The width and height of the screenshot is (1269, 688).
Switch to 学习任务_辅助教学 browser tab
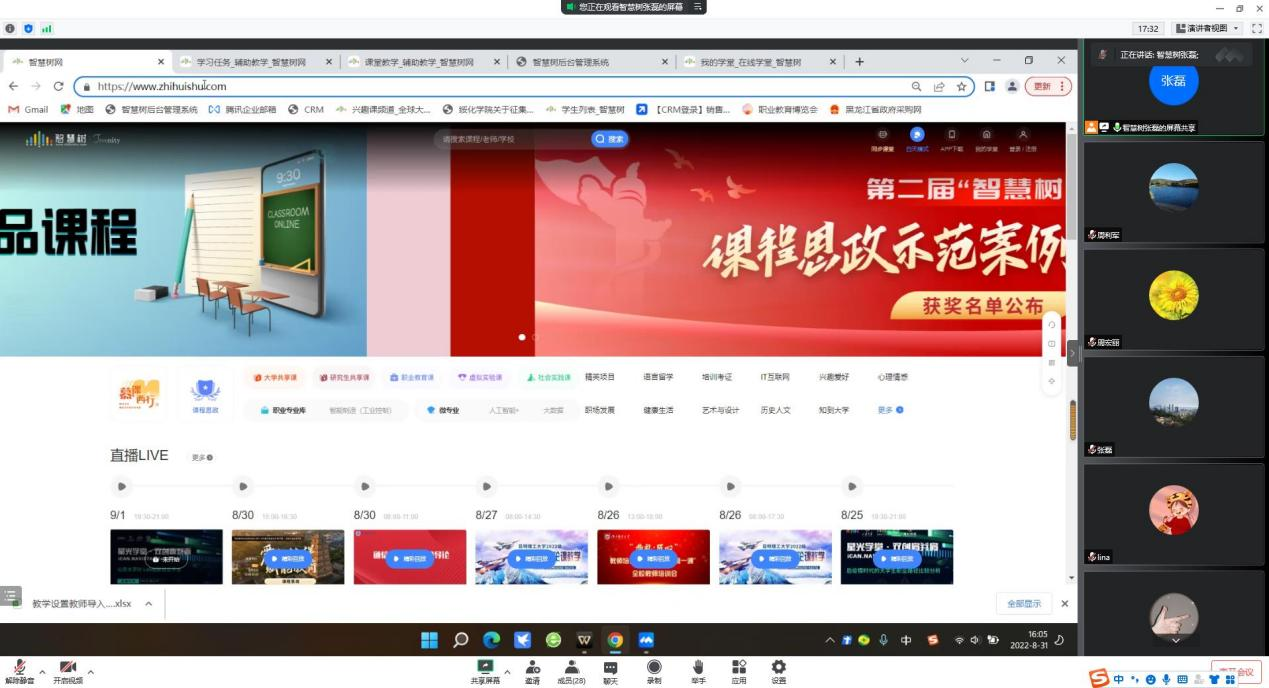click(255, 62)
